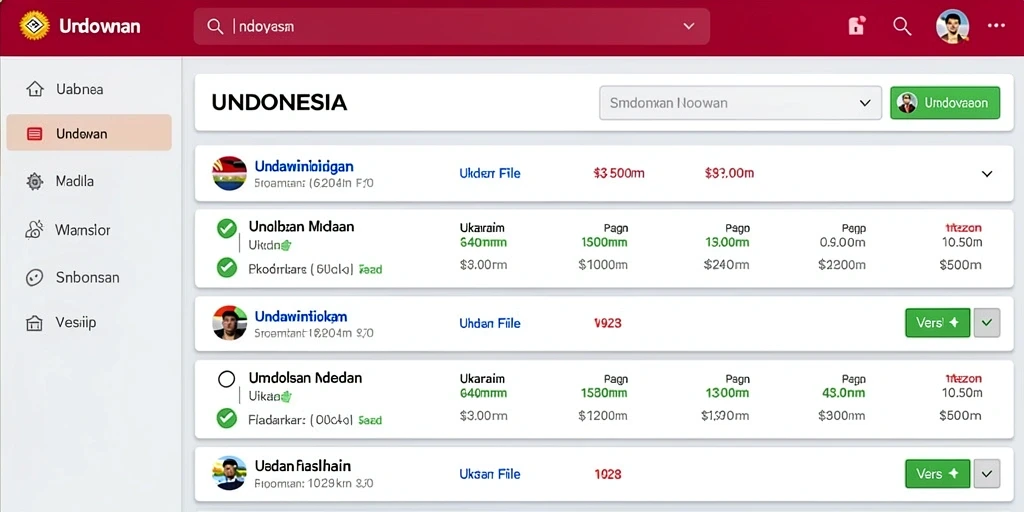Click the Uadan fiaslhain row title
The image size is (1024, 512).
click(x=302, y=466)
